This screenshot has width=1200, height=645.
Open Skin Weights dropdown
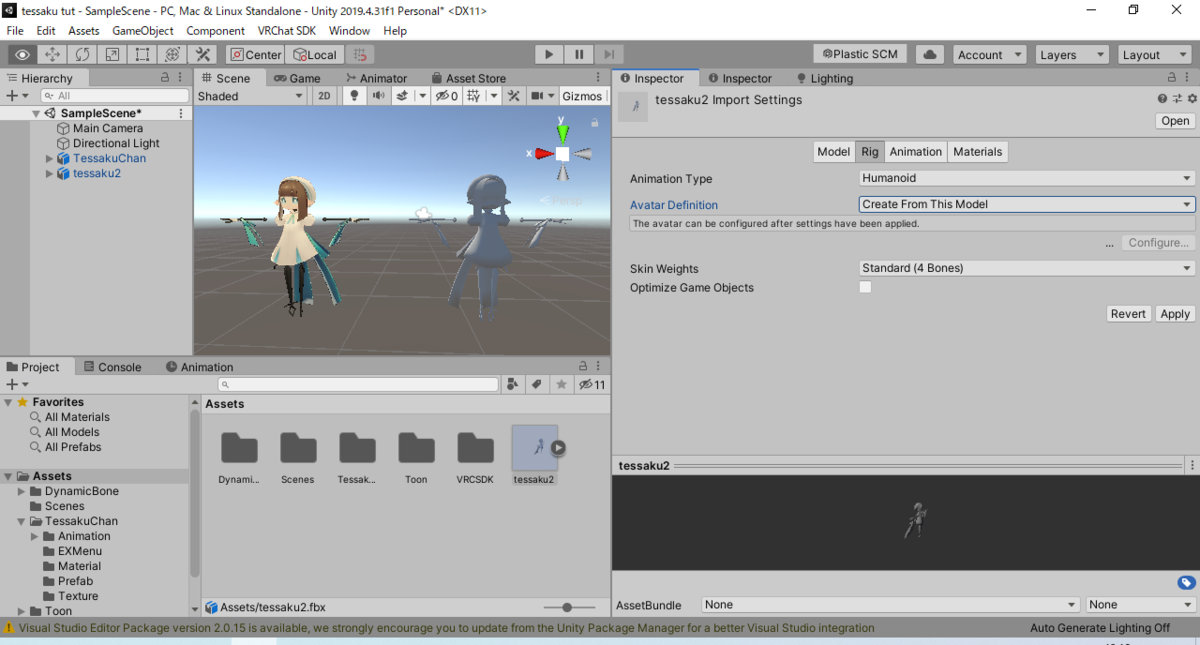[x=1027, y=268]
